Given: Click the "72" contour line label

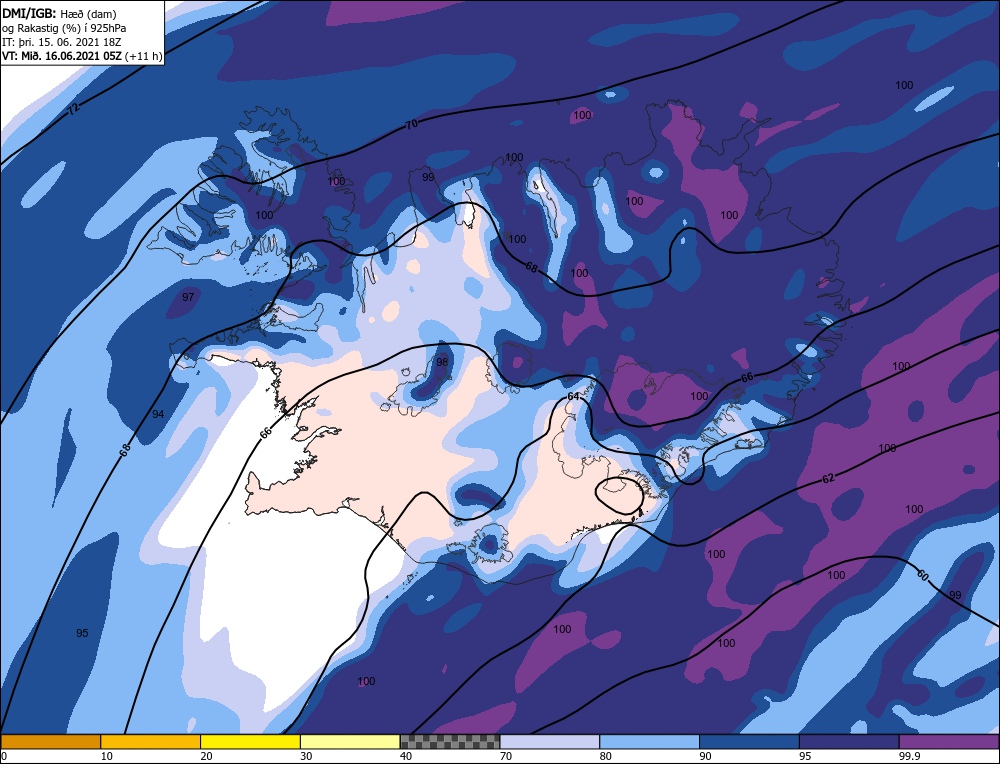Looking at the screenshot, I should click(74, 109).
